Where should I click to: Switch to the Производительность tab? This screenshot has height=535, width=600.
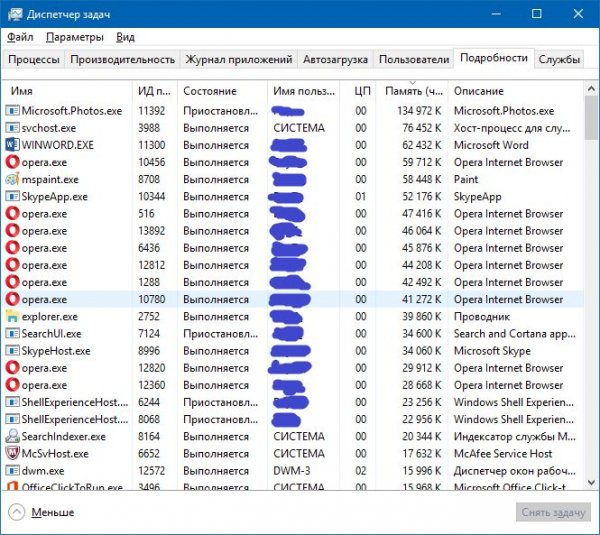tap(122, 60)
